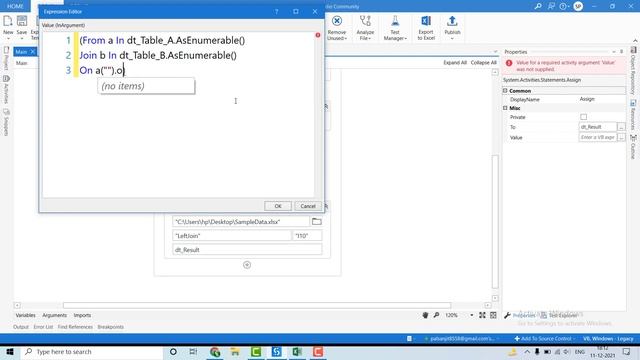640x360 pixels.
Task: Collapse the Common properties section
Action: 505,91
